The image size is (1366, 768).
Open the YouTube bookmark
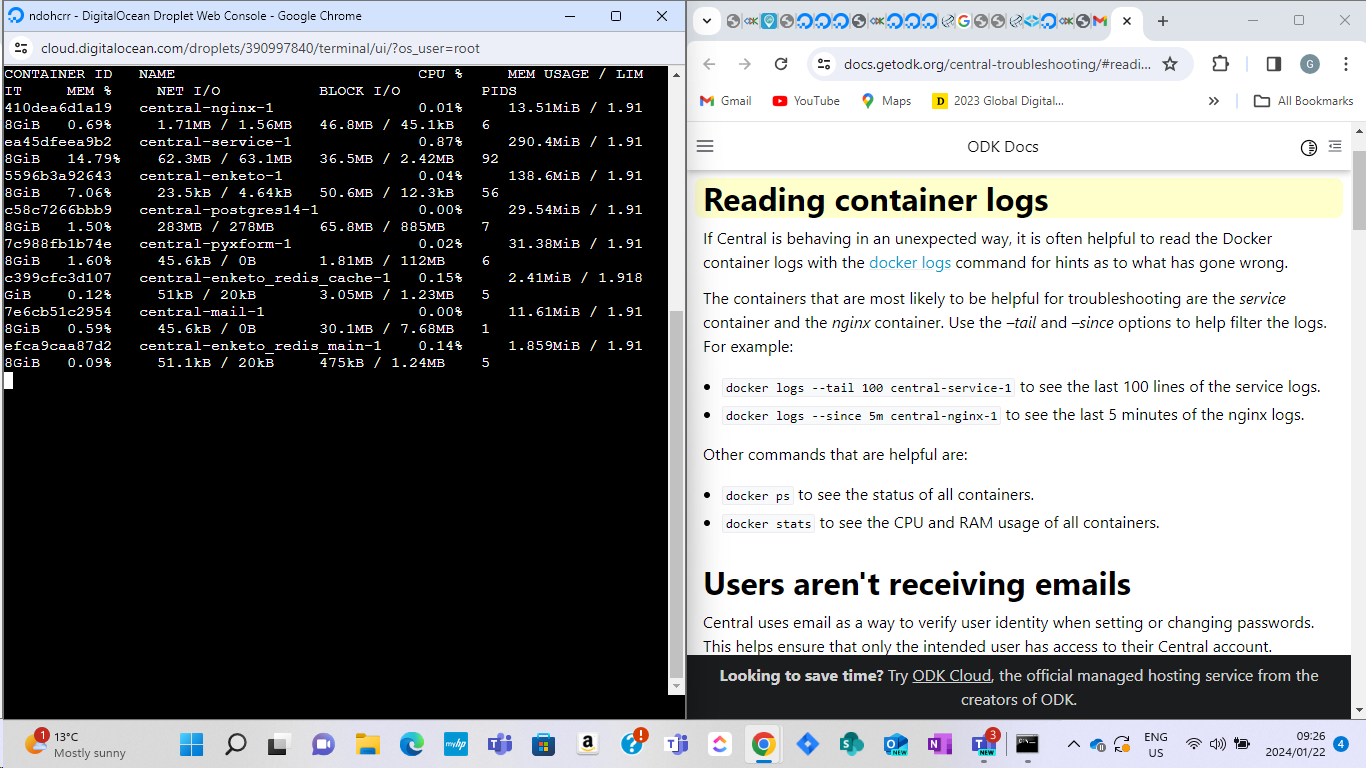point(806,101)
